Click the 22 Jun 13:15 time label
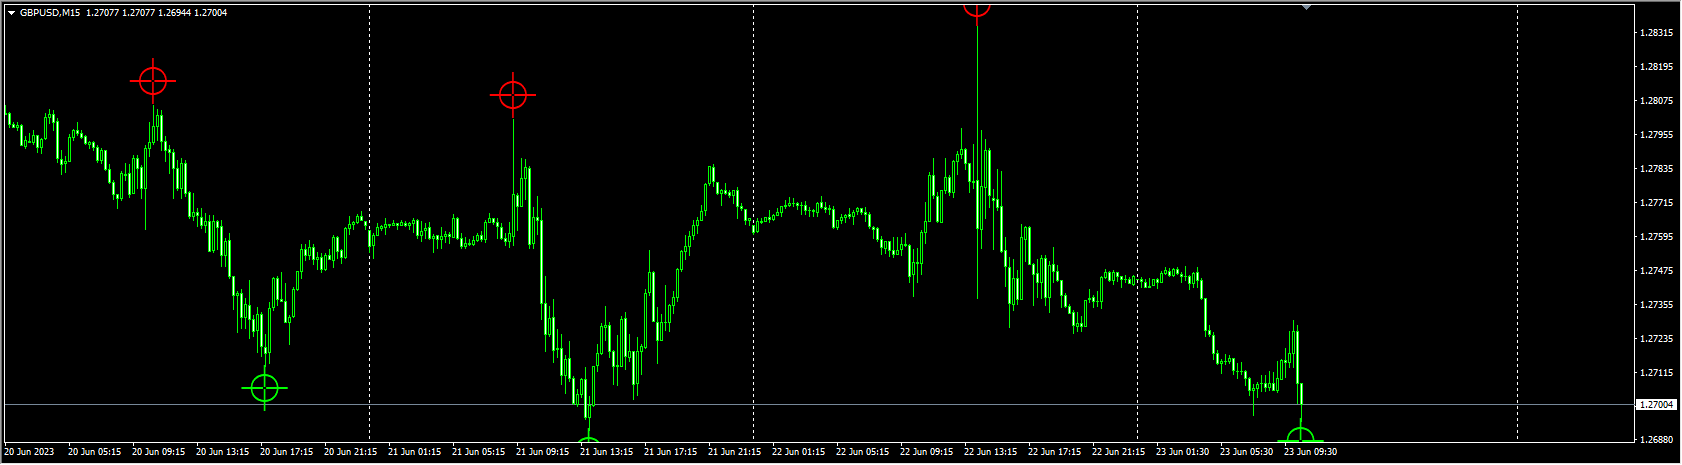Screen dimensions: 1682x465 pyautogui.click(x=989, y=452)
